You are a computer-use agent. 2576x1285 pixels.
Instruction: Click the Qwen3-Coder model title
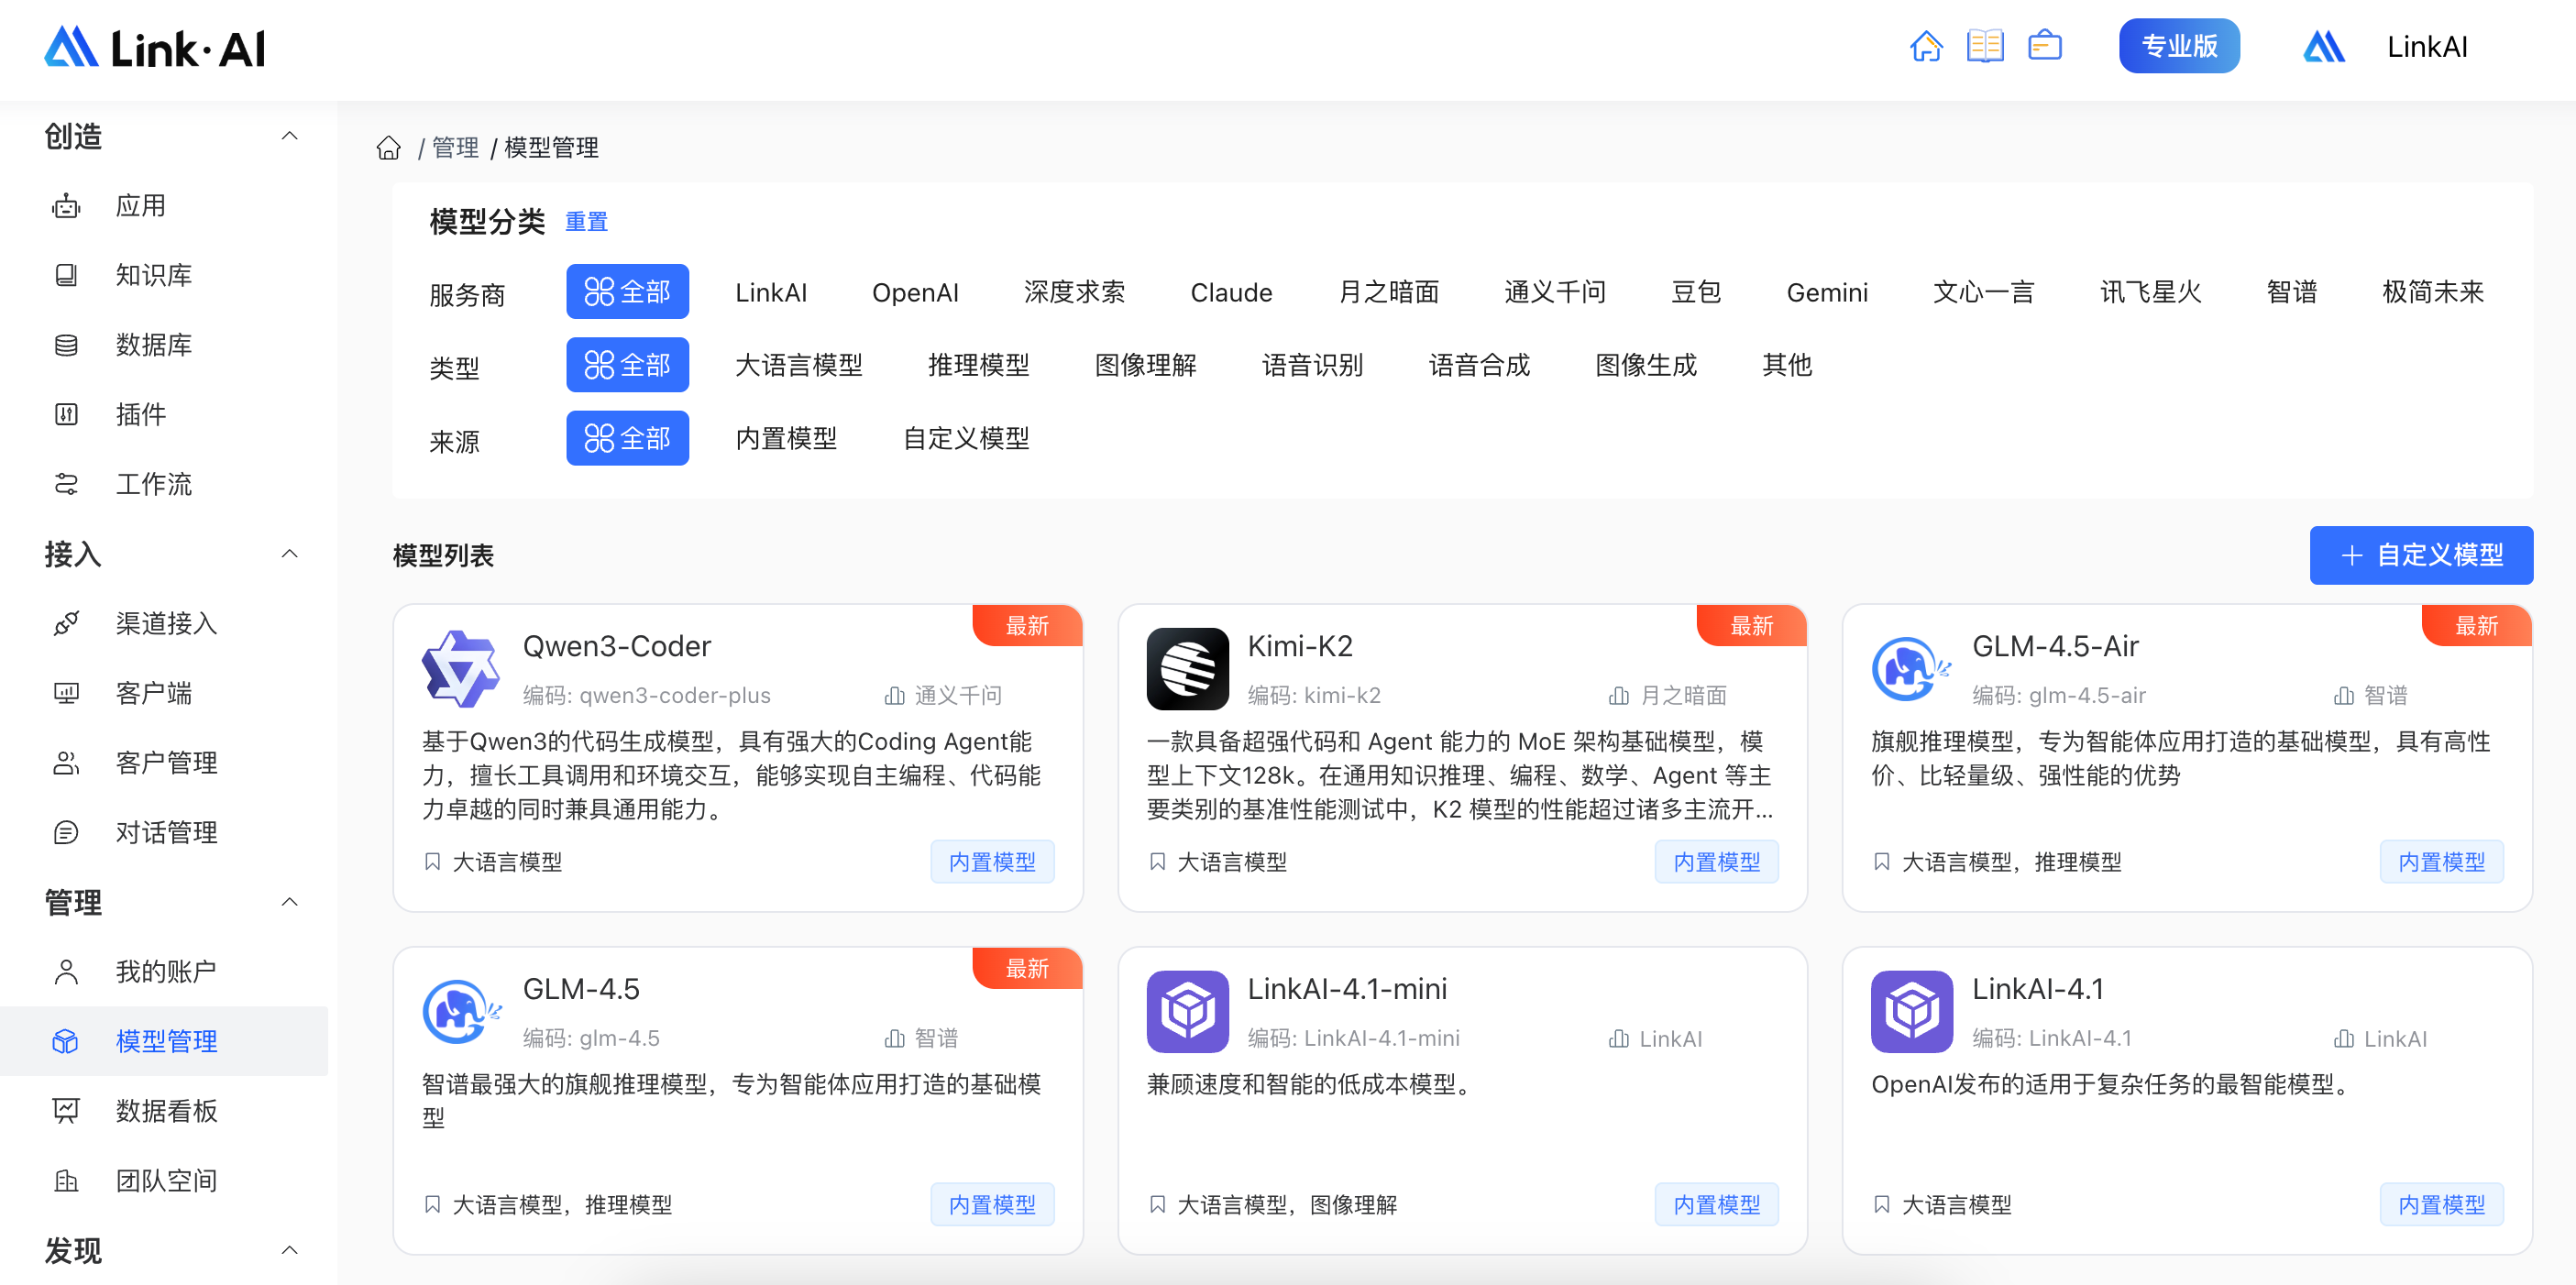point(617,646)
